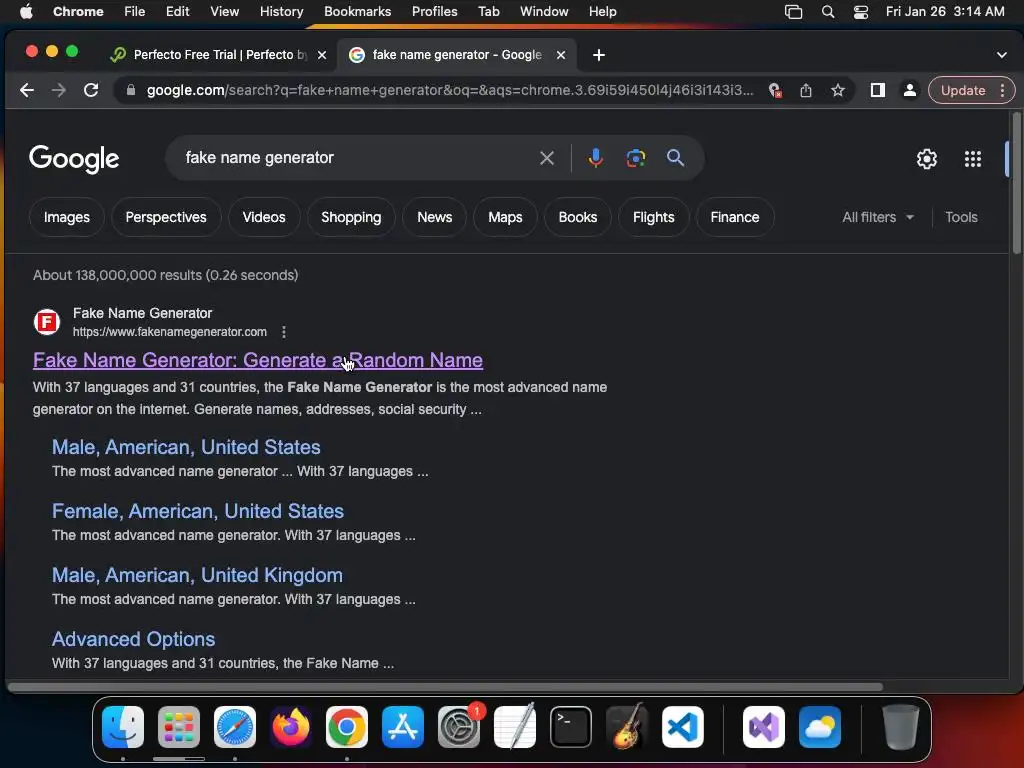
Task: Clear the search box with the X
Action: pos(547,158)
